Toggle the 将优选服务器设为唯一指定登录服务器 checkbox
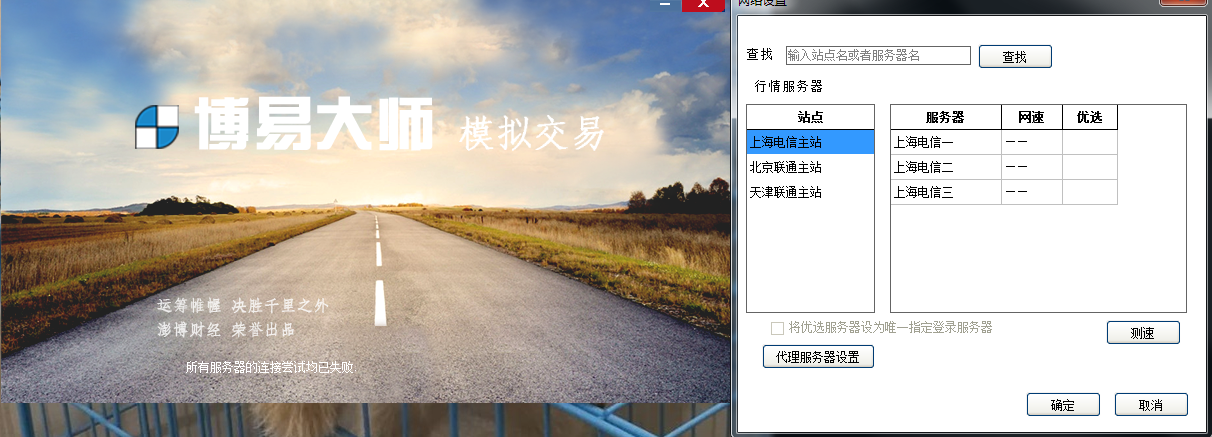1212x437 pixels. pyautogui.click(x=777, y=328)
